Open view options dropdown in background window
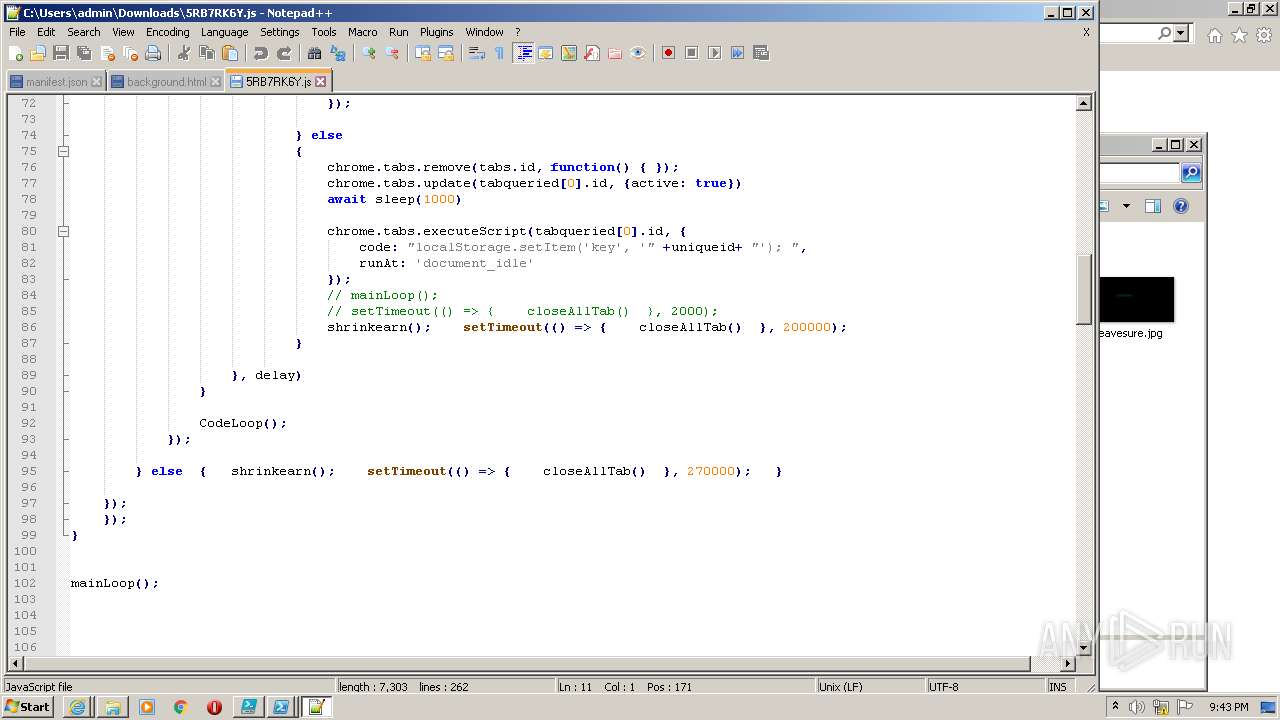The width and height of the screenshot is (1280, 720). tap(1126, 206)
